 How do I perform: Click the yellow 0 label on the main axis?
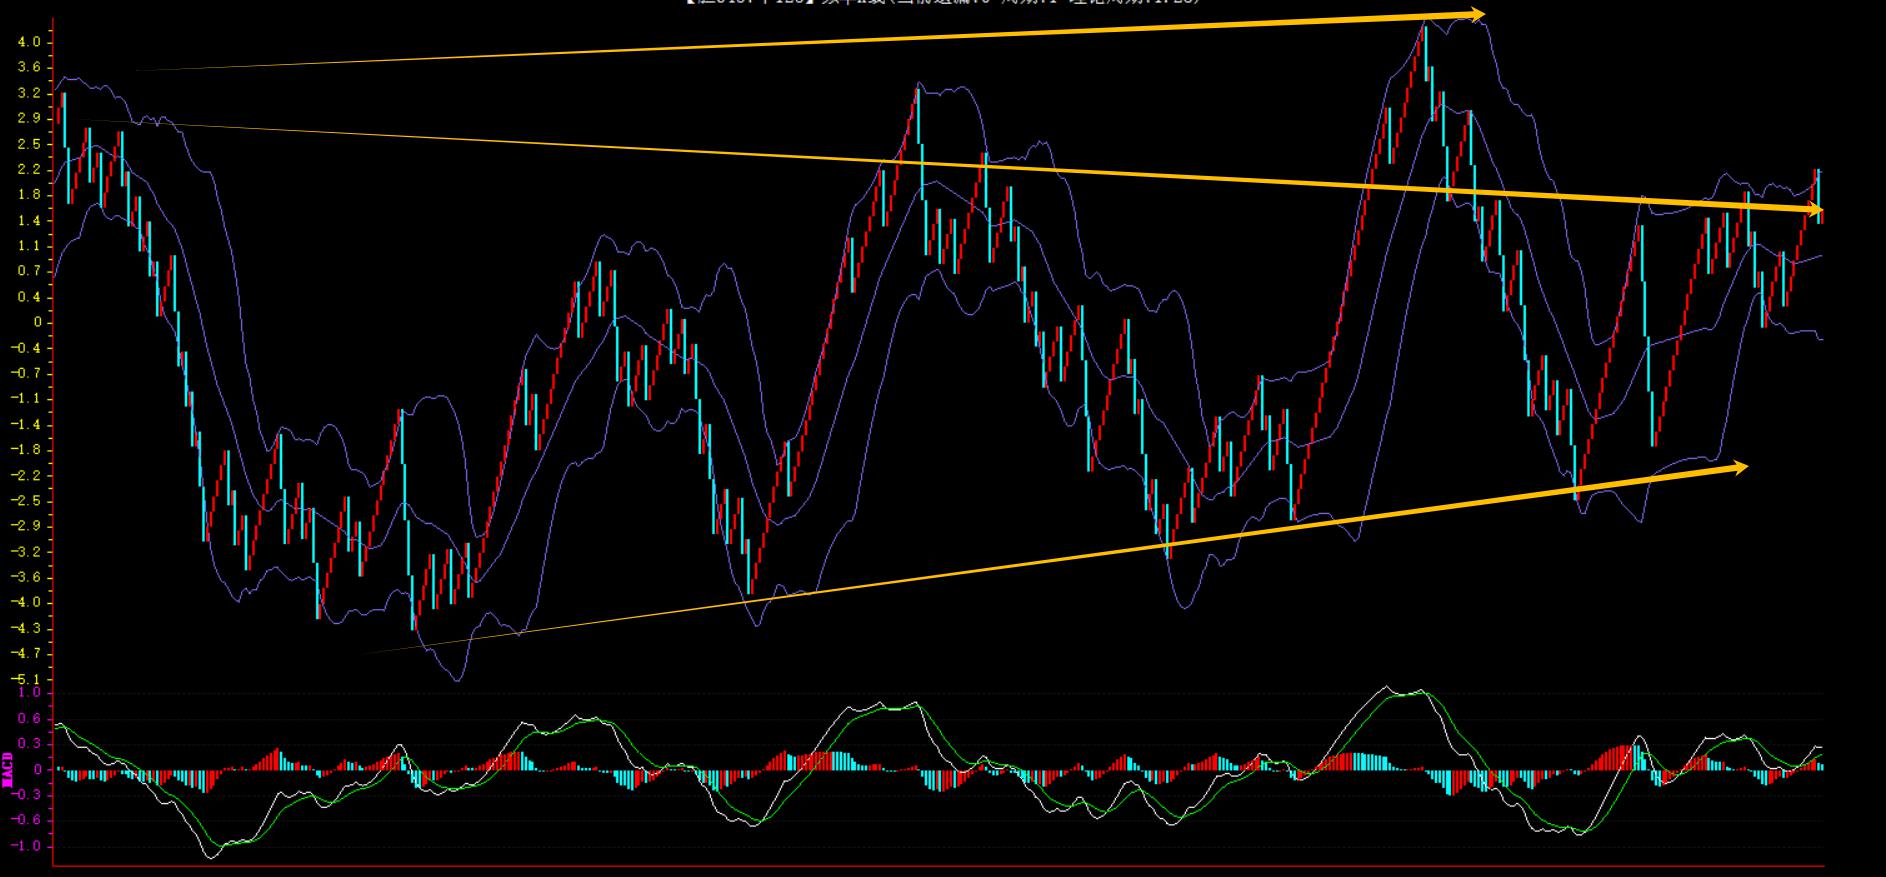38,322
